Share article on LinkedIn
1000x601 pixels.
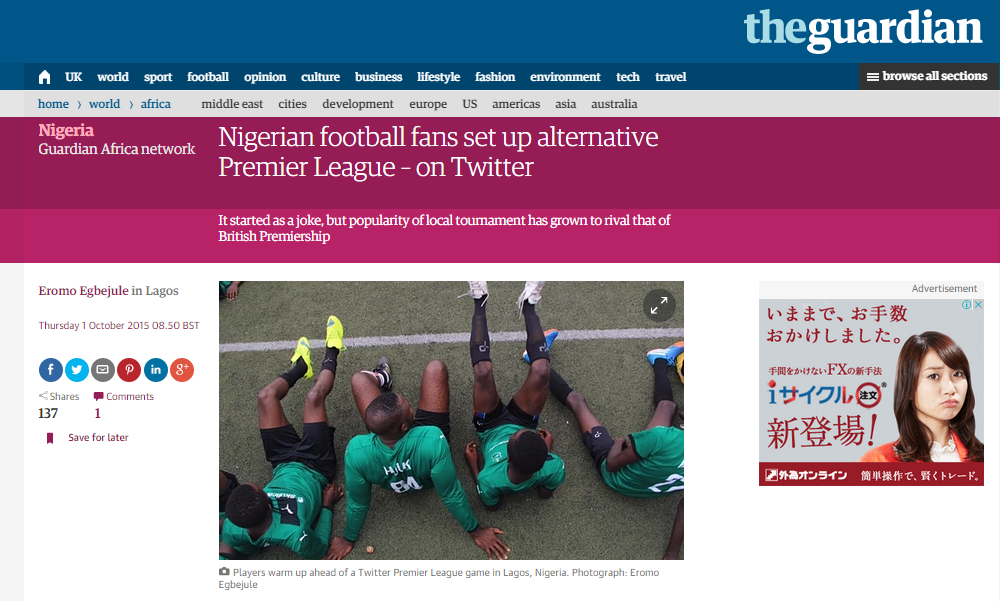click(x=156, y=369)
